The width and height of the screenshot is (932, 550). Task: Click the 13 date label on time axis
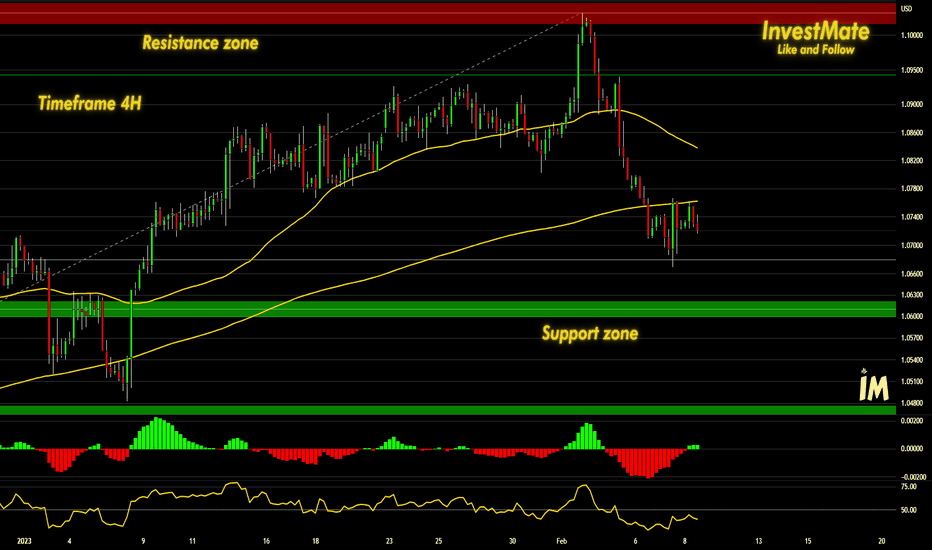(x=758, y=541)
